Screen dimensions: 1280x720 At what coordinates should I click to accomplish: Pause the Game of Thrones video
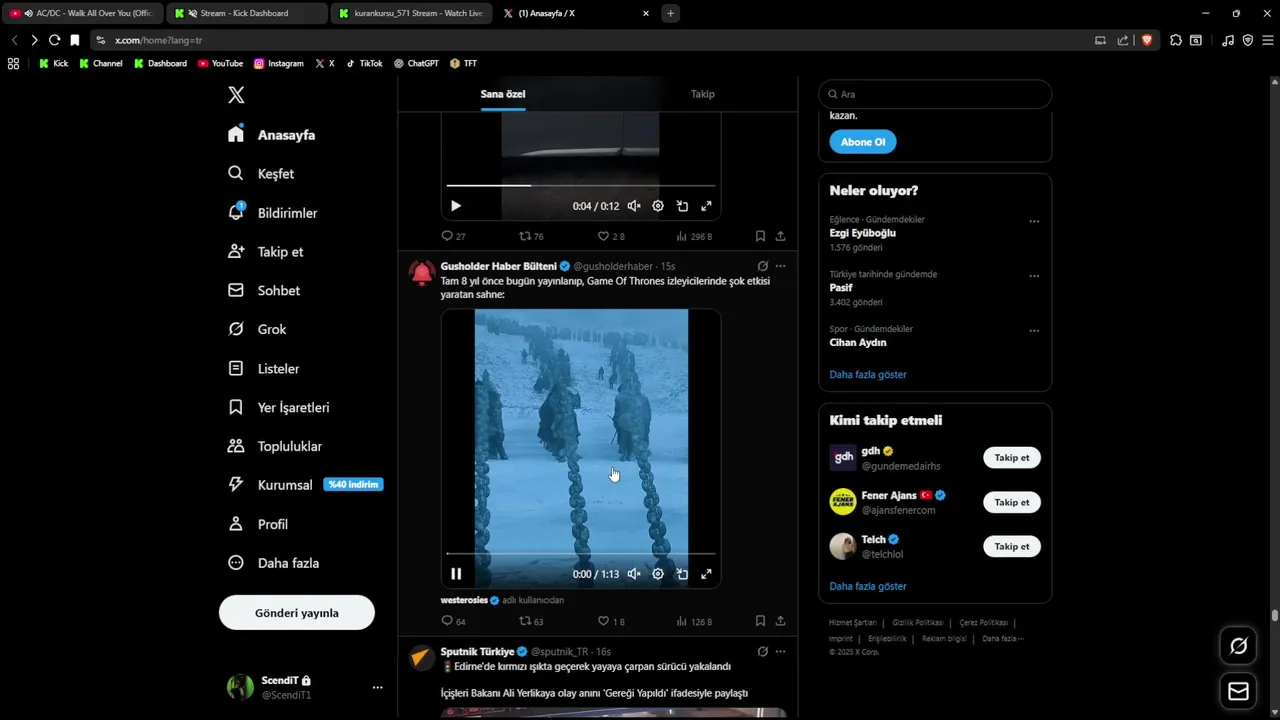[456, 574]
